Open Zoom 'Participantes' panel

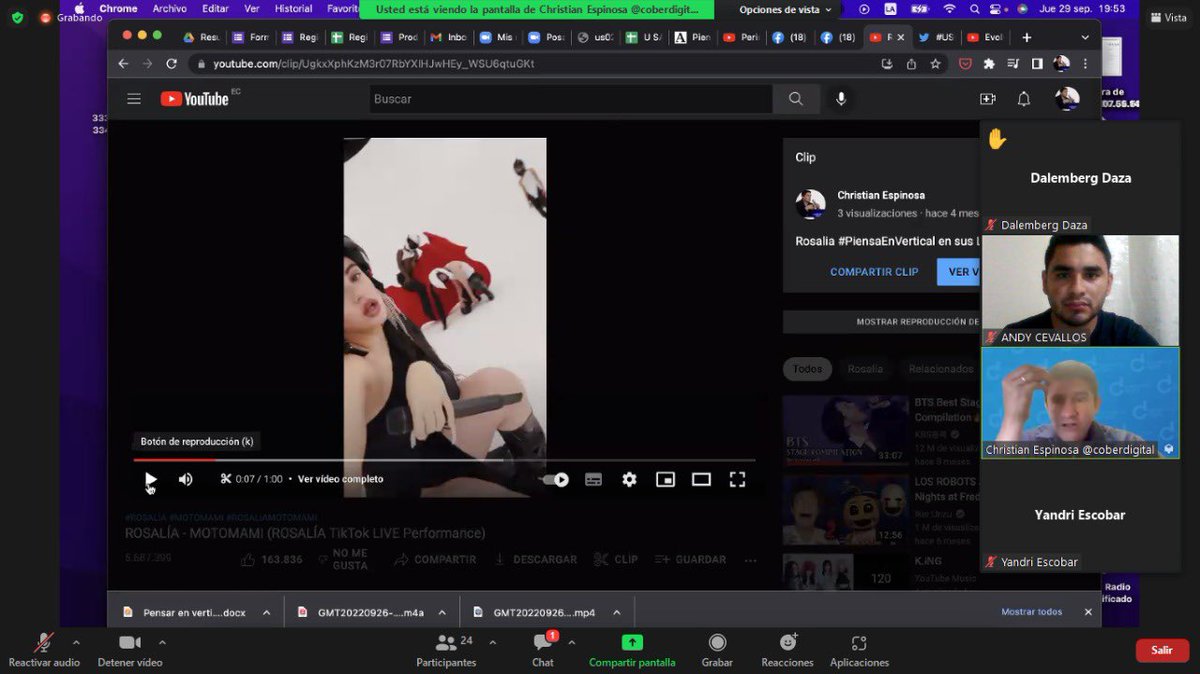point(447,649)
